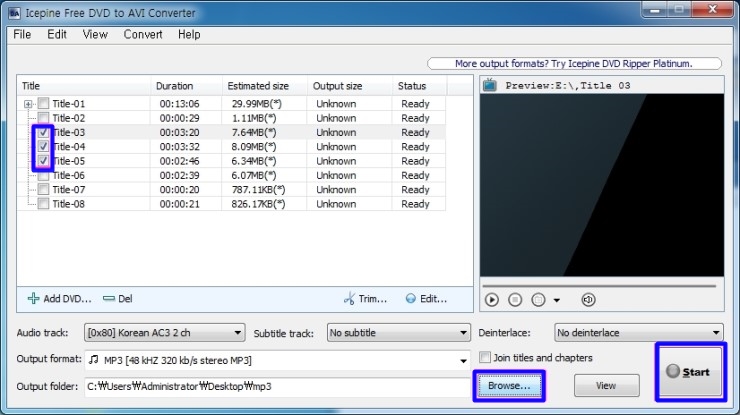Click the black video preview area

tap(602, 185)
